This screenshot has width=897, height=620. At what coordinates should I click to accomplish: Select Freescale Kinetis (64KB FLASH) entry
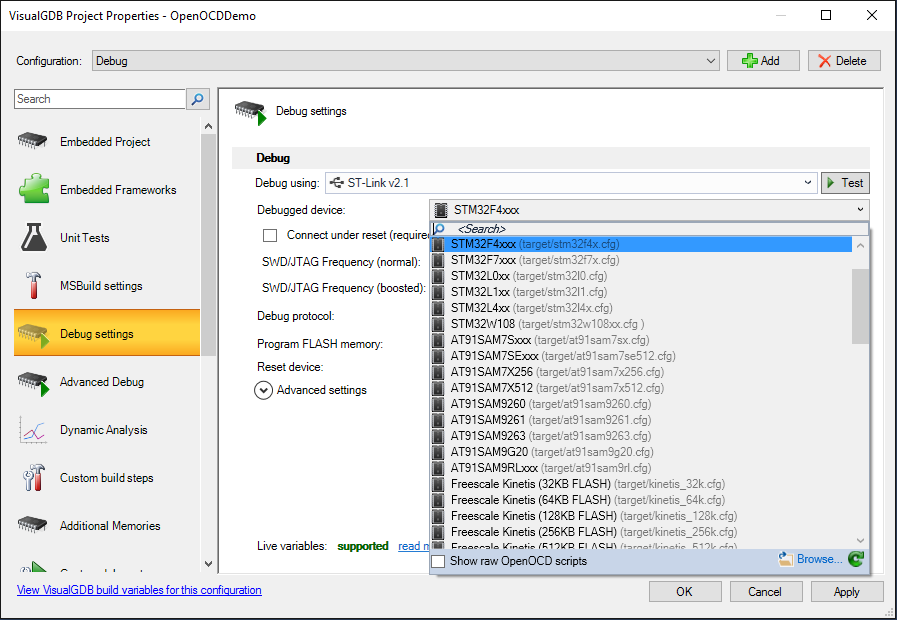pos(641,500)
